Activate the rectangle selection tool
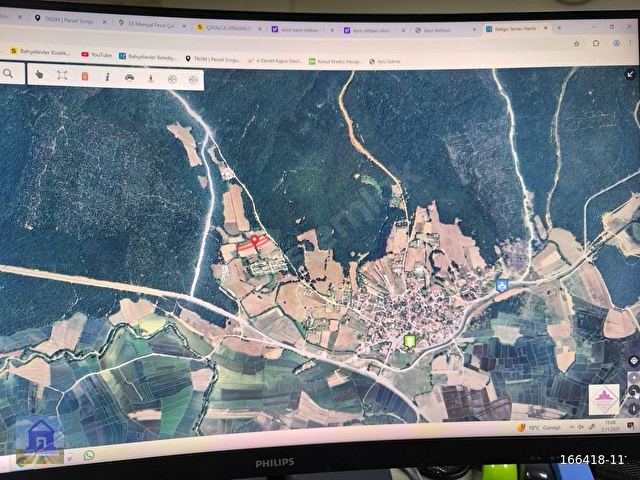640x480 pixels. [x=62, y=76]
